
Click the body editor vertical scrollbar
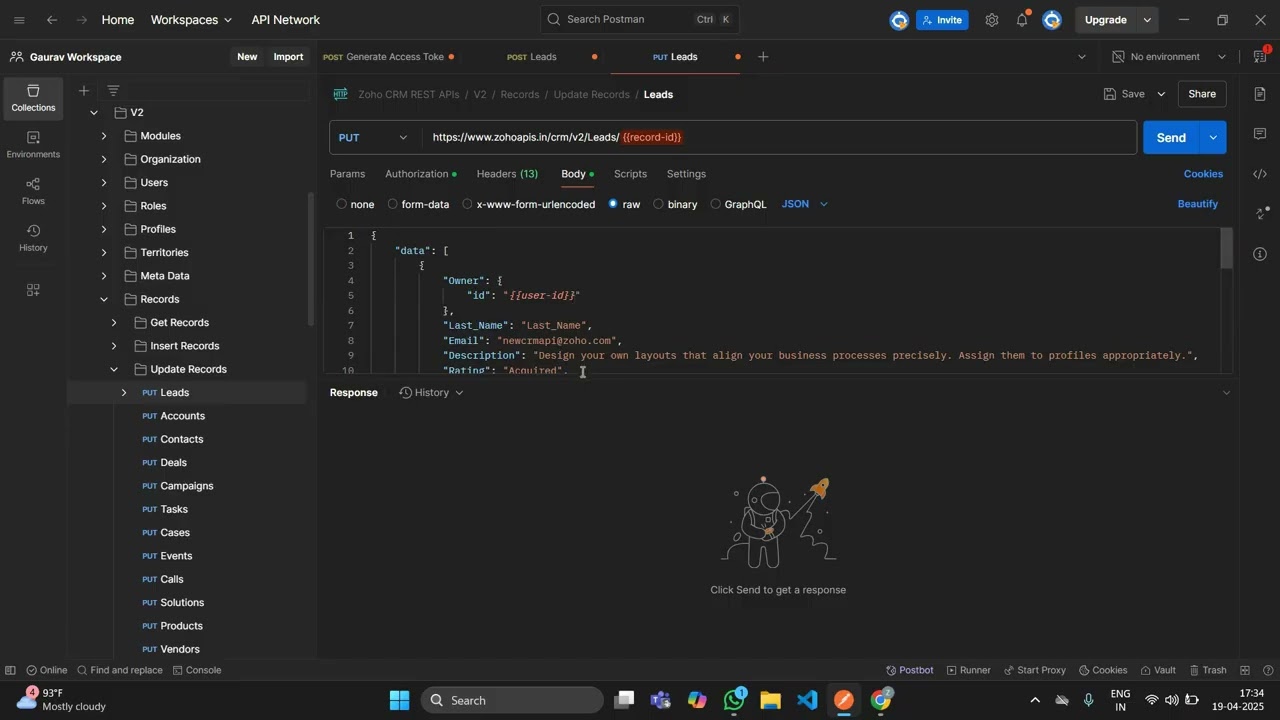[x=1227, y=249]
